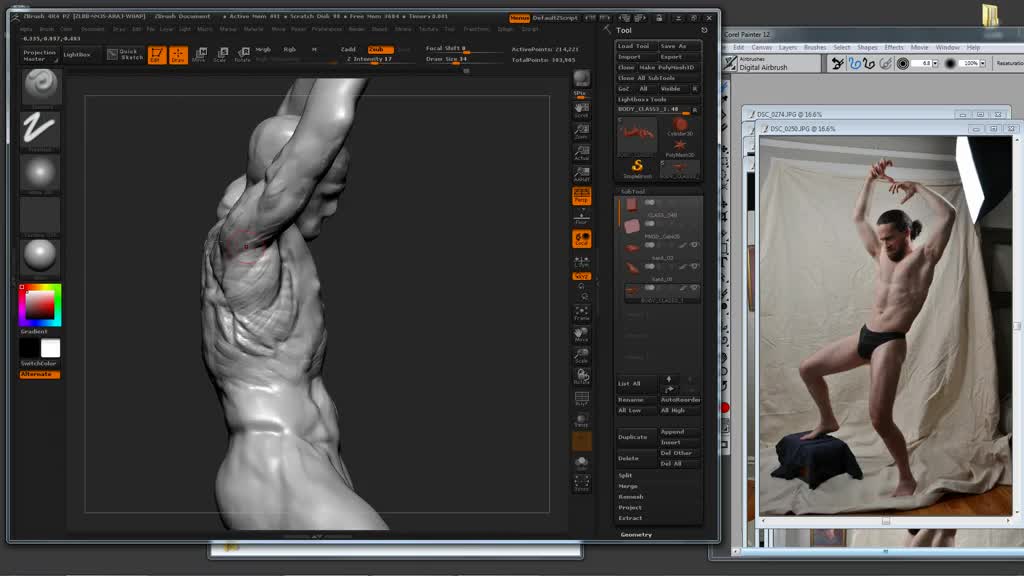Toggle the Mrgb channel button
1024x576 pixels.
[263, 49]
